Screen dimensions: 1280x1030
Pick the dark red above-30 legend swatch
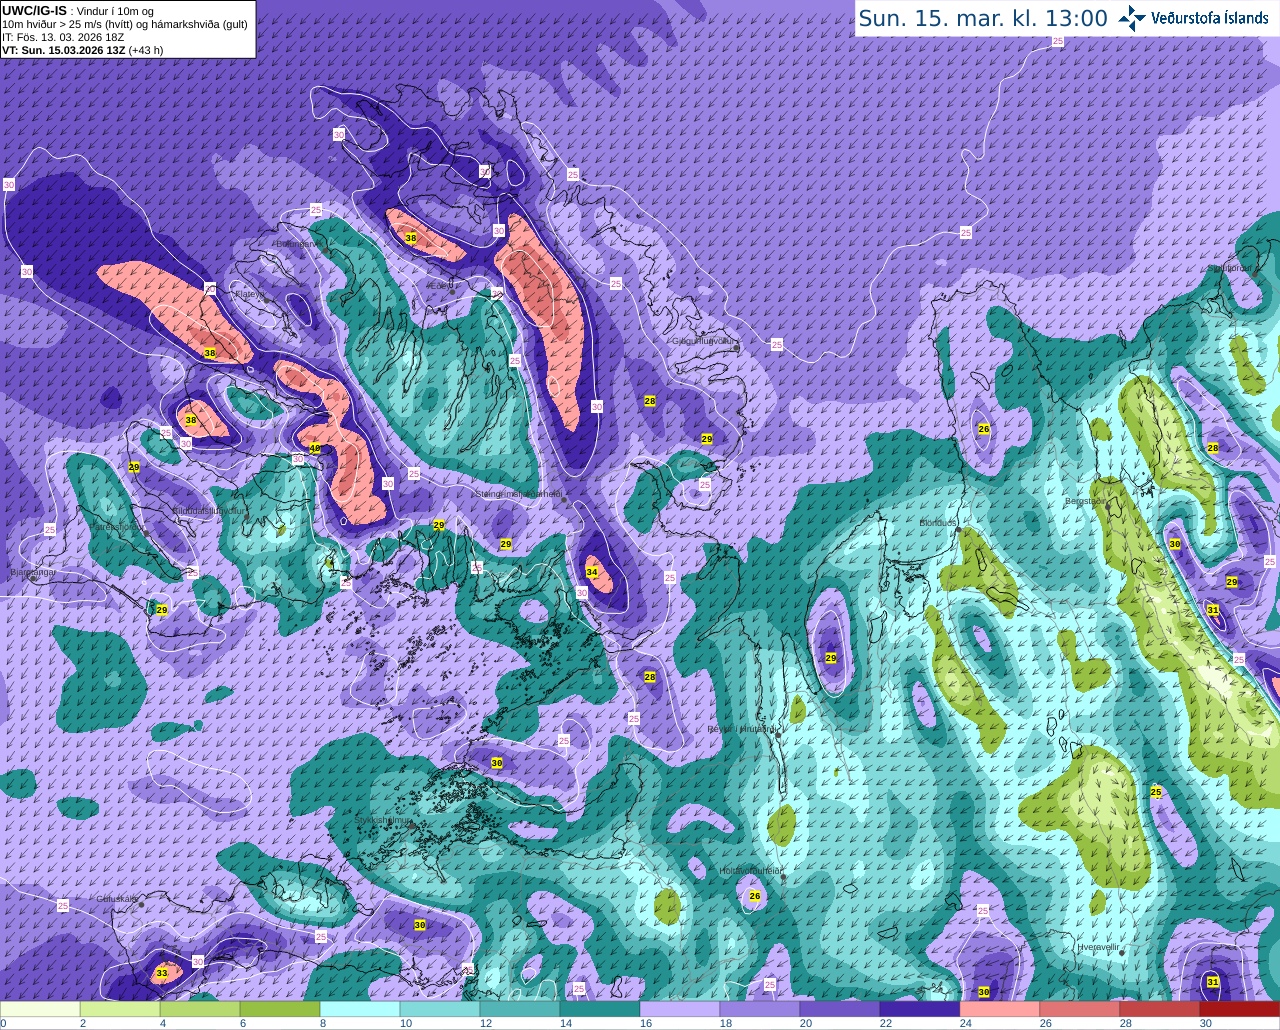1240,1009
